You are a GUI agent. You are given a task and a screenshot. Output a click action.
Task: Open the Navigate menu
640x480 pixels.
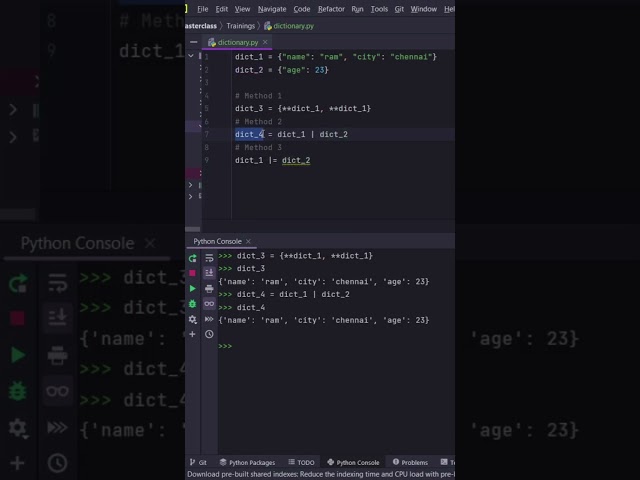(272, 9)
